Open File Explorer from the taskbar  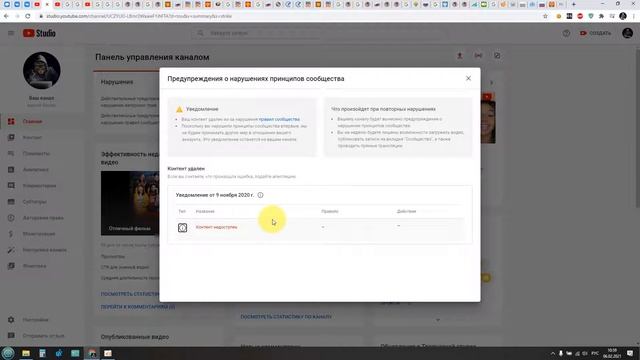point(26,353)
